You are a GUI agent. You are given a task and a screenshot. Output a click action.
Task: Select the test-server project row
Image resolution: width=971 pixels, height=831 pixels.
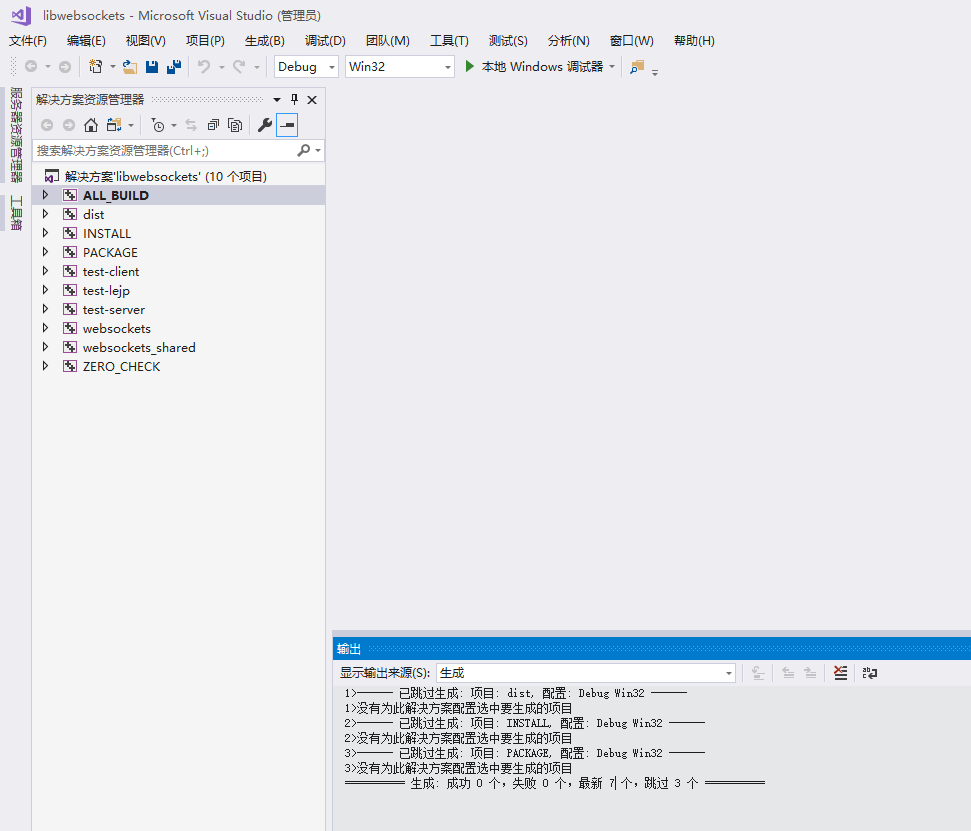pyautogui.click(x=178, y=309)
